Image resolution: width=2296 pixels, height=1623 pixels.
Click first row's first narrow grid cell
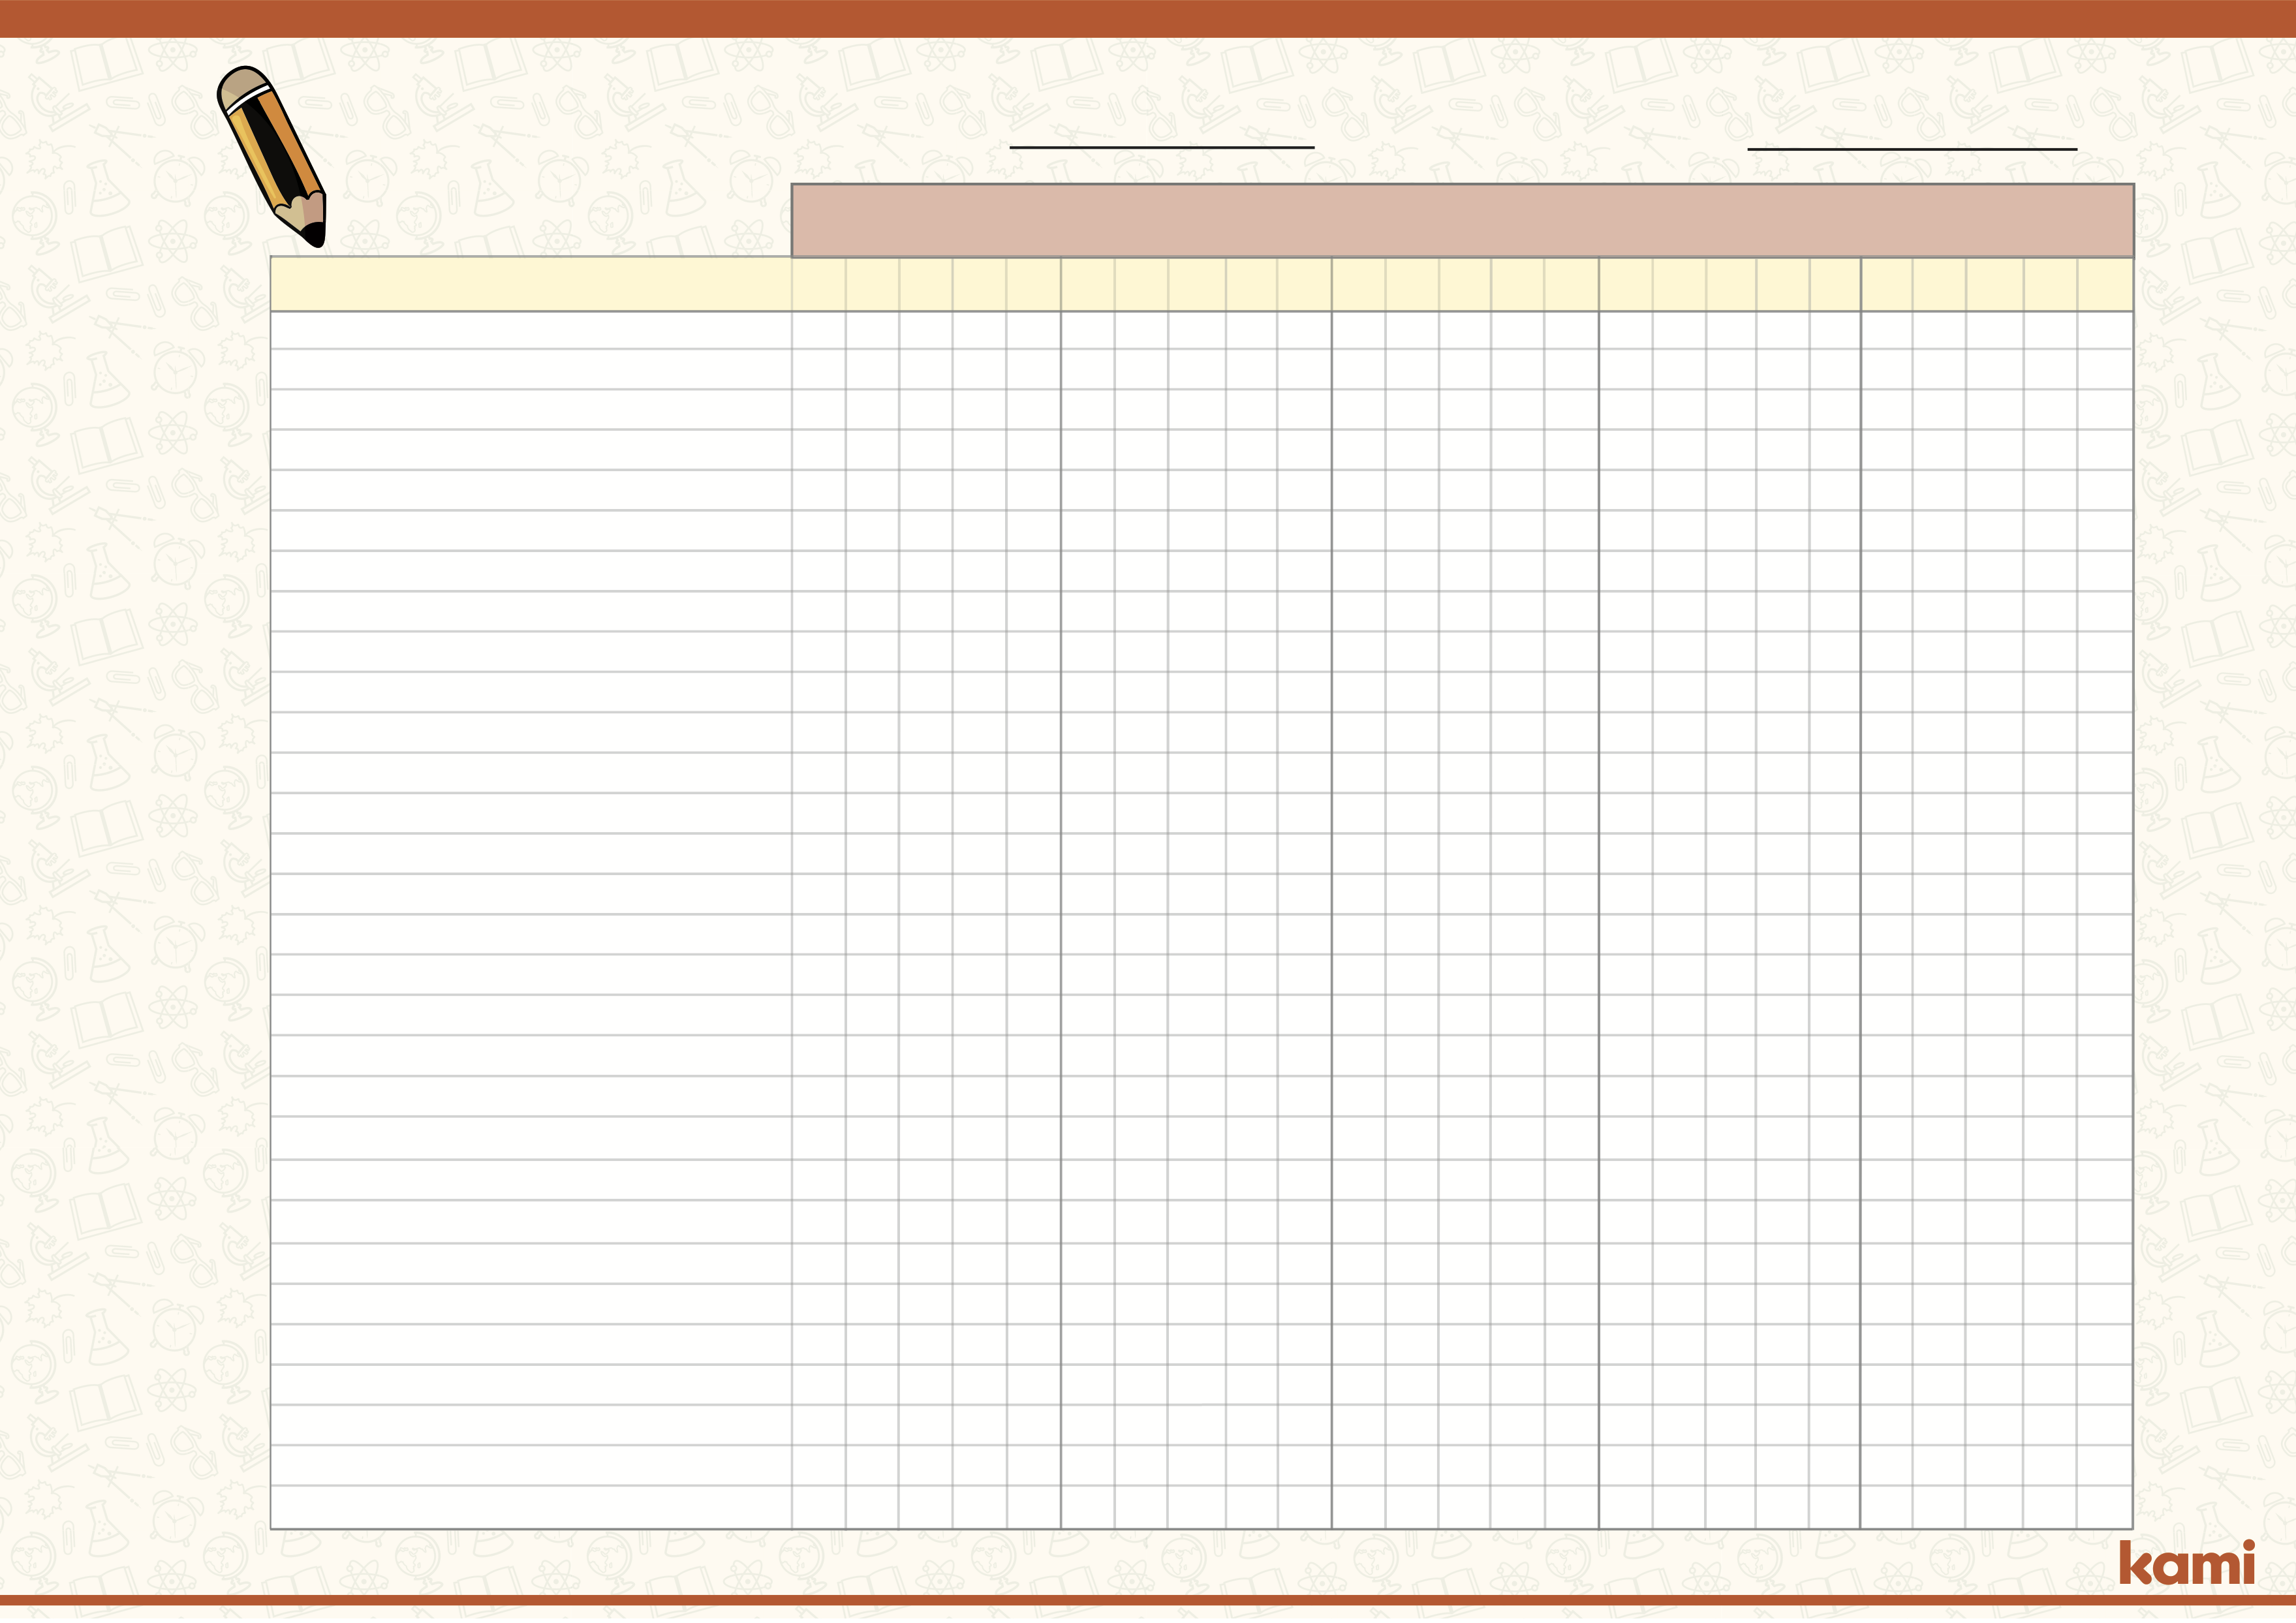[818, 330]
